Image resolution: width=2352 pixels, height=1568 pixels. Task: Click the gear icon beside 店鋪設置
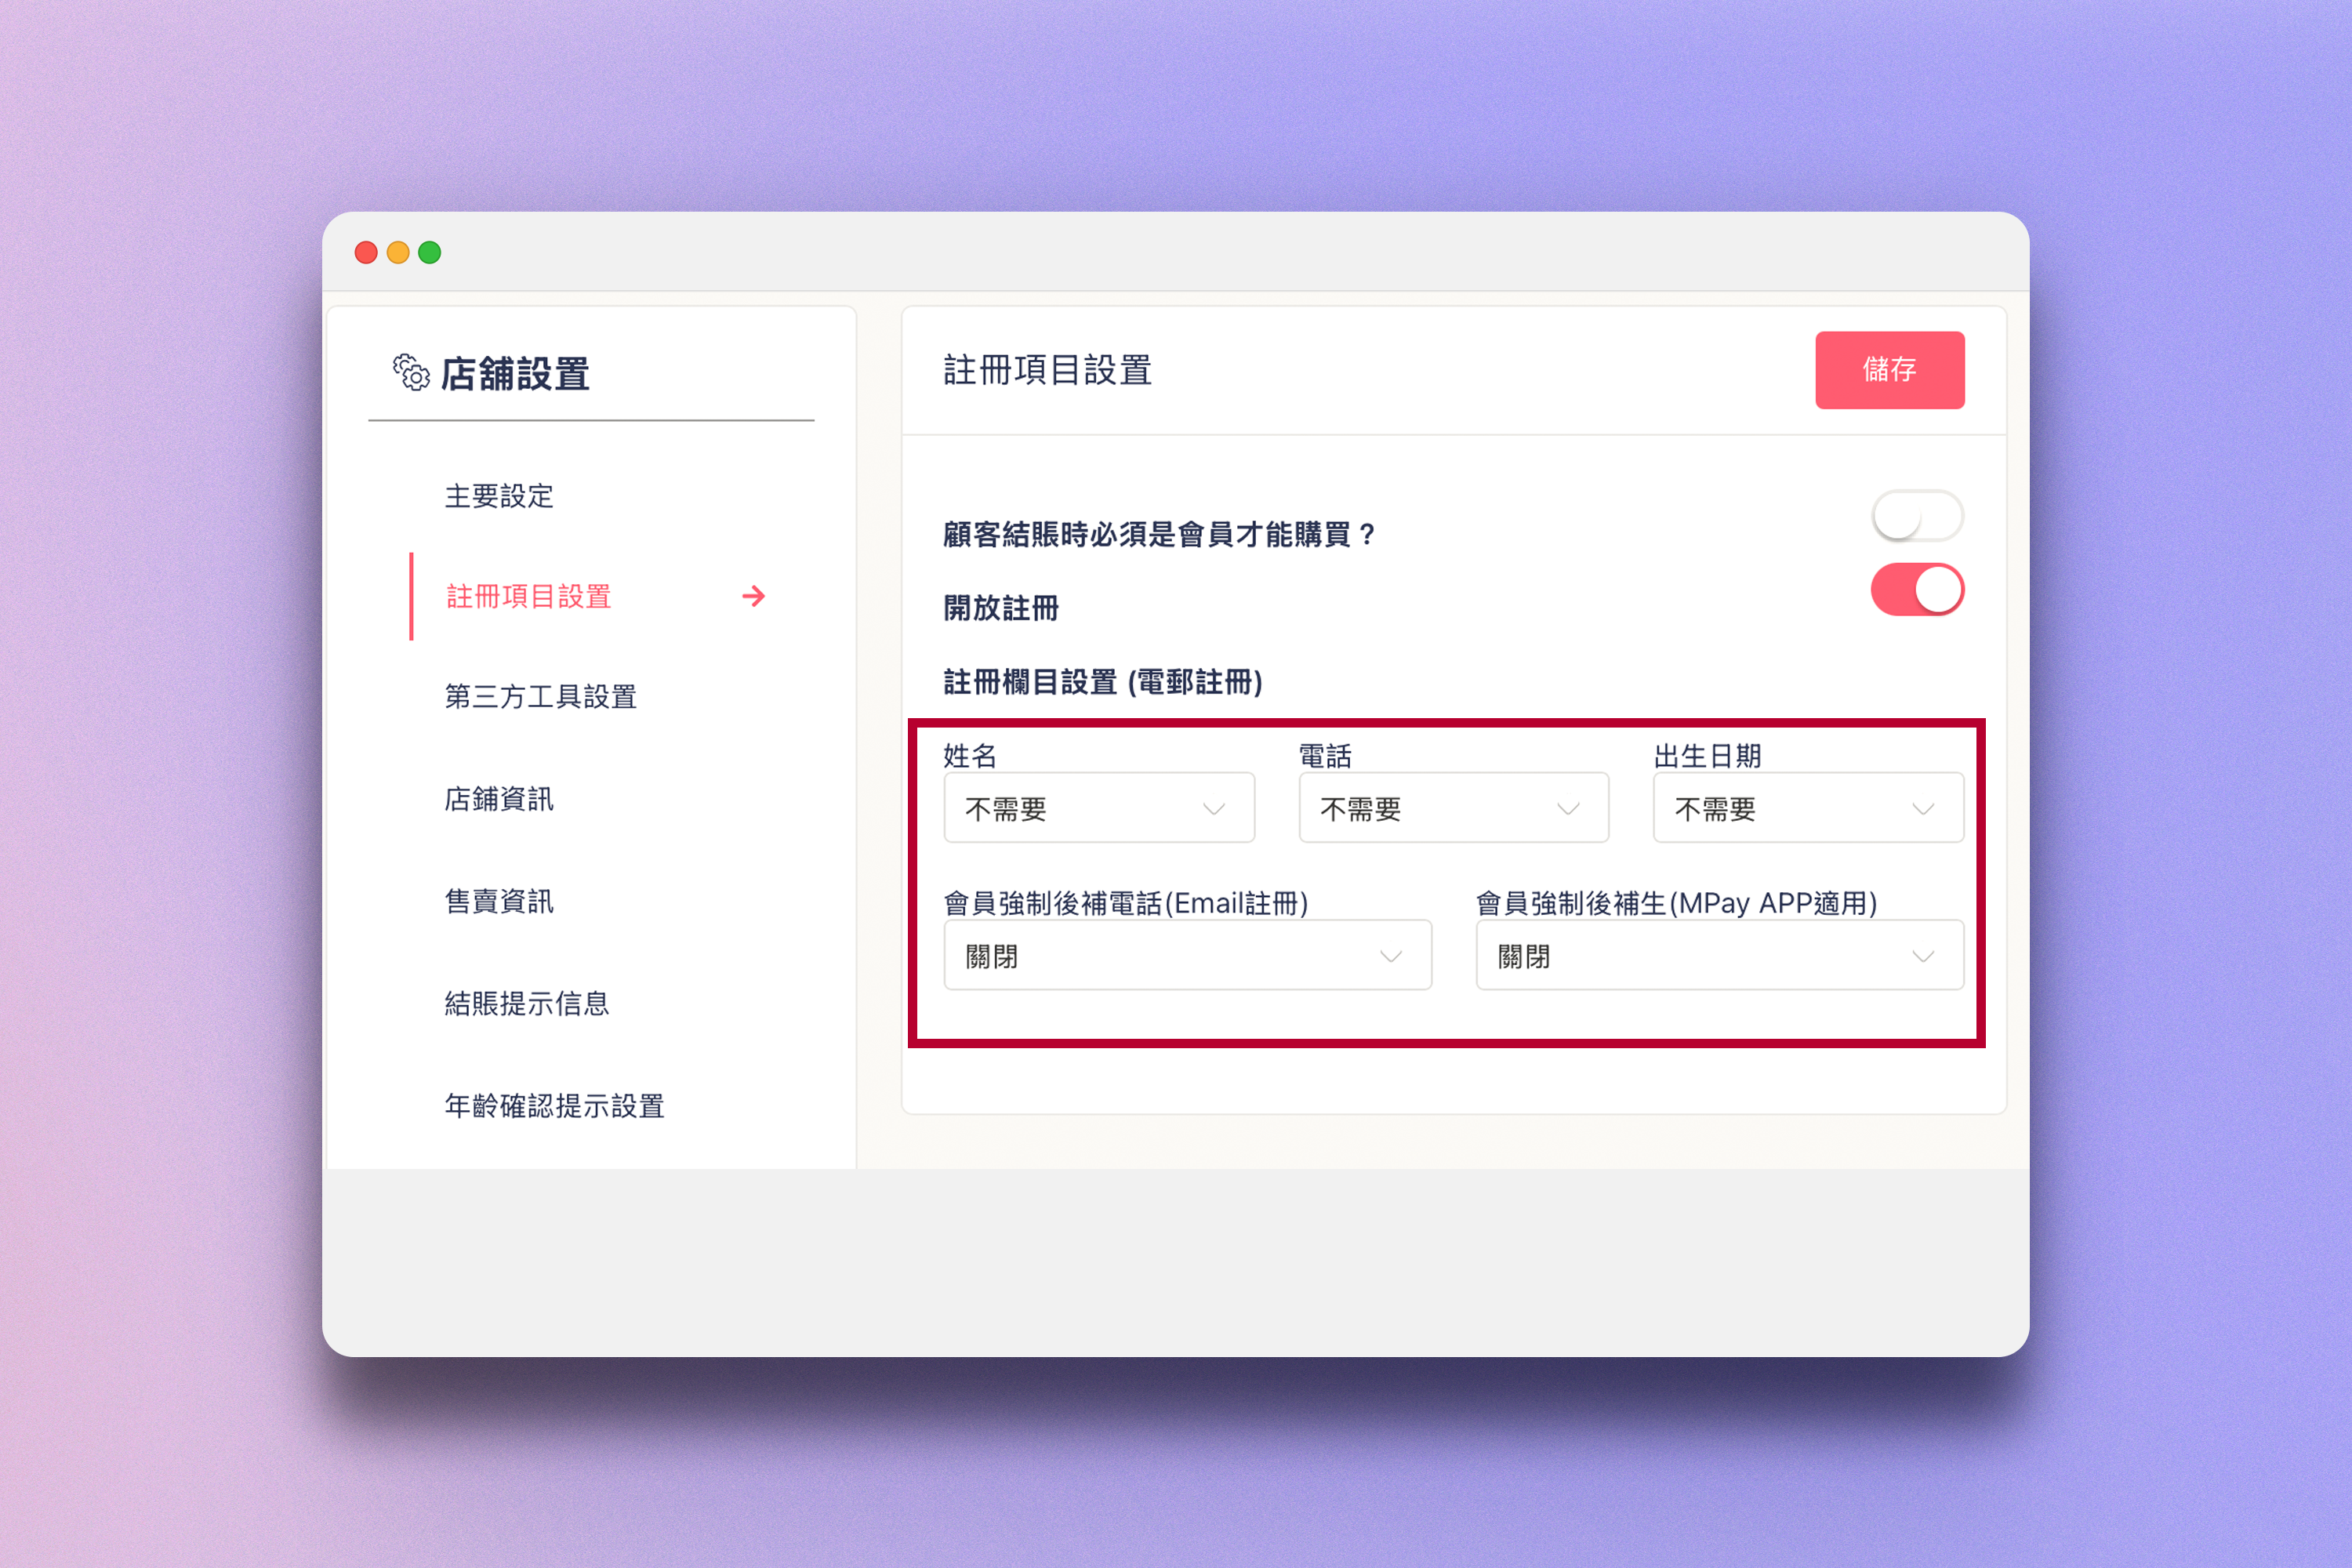[411, 372]
